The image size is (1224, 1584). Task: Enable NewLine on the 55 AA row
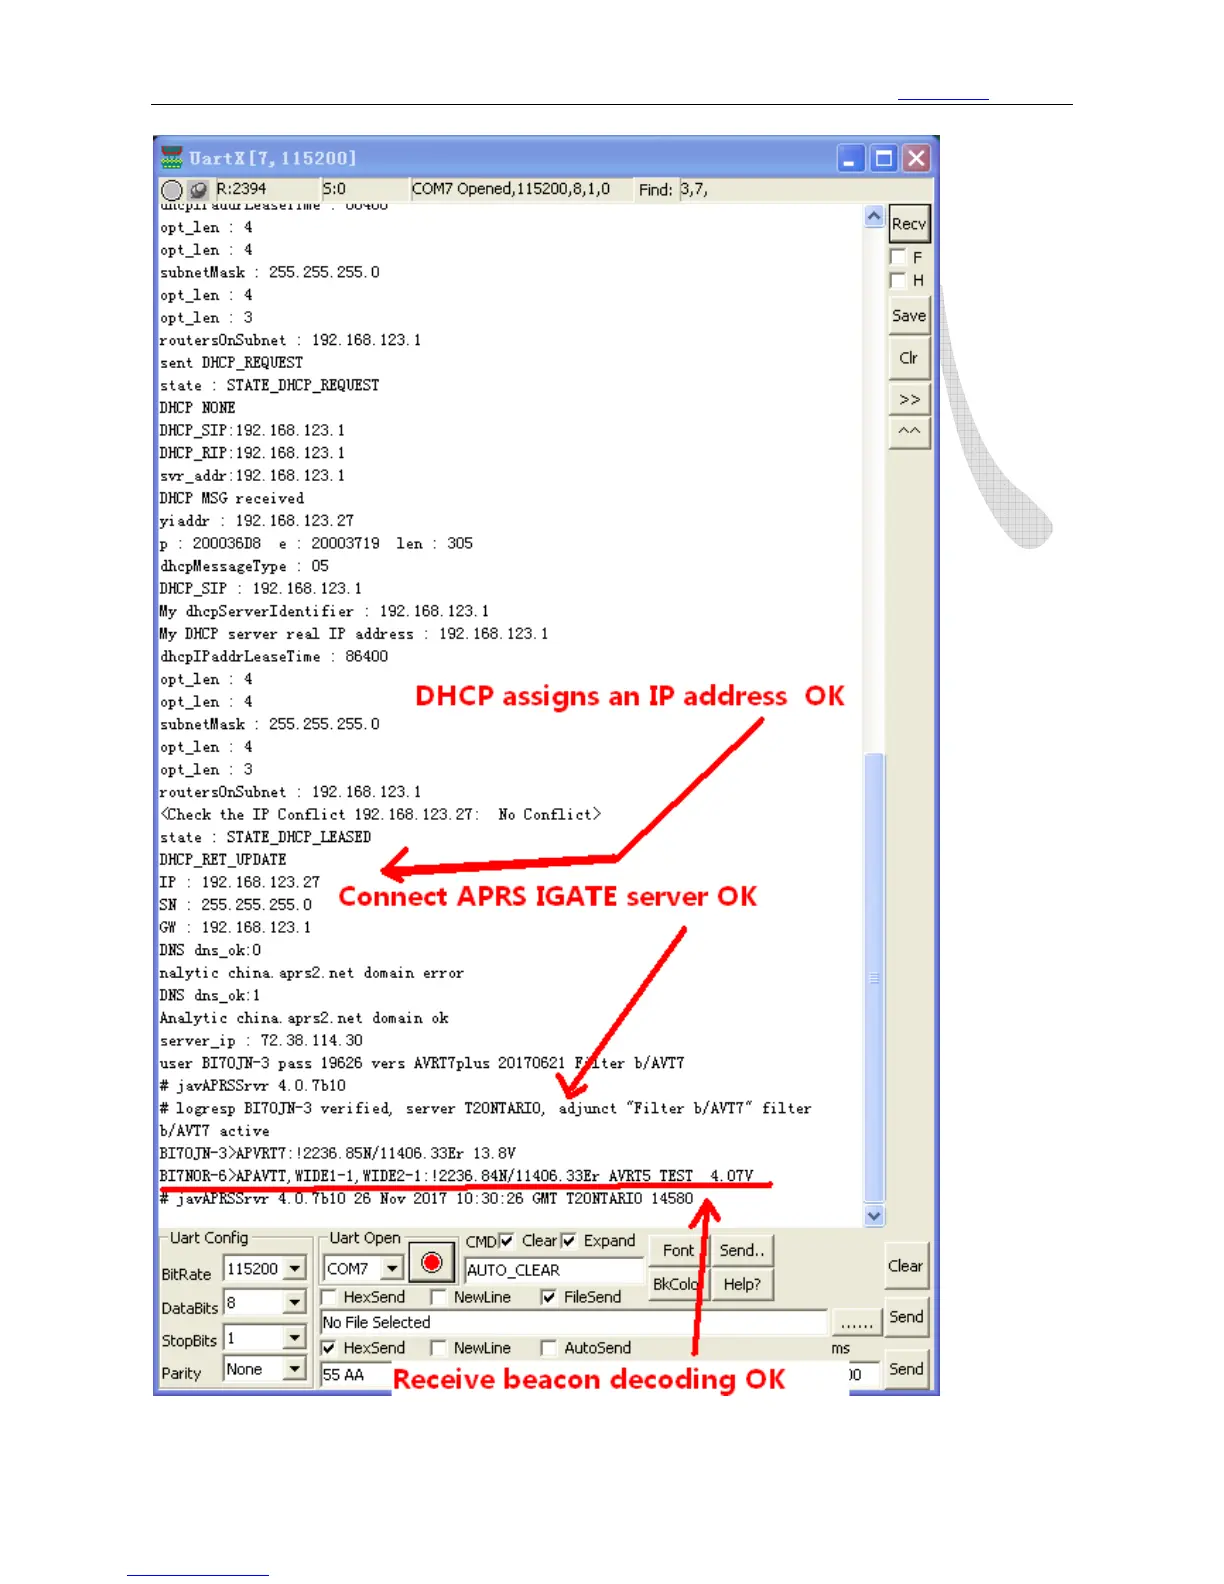point(438,1348)
